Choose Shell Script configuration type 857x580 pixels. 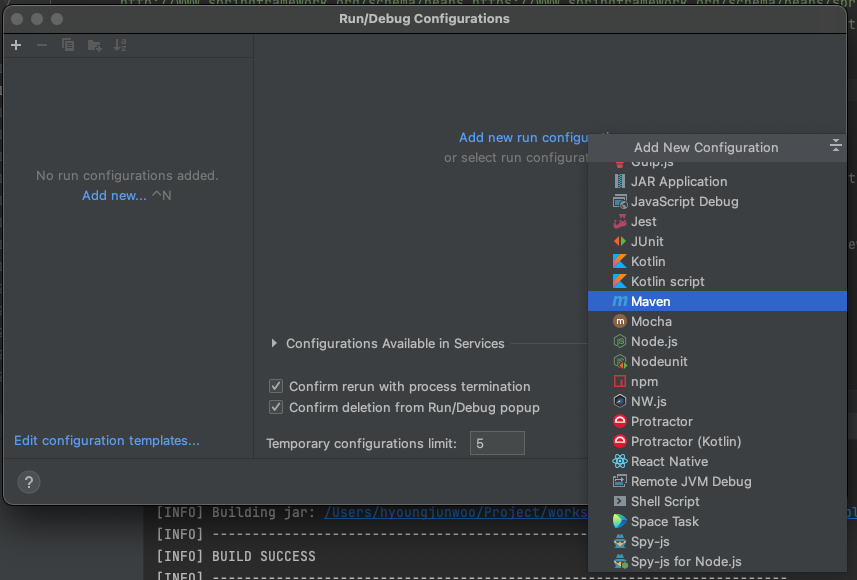(x=717, y=501)
